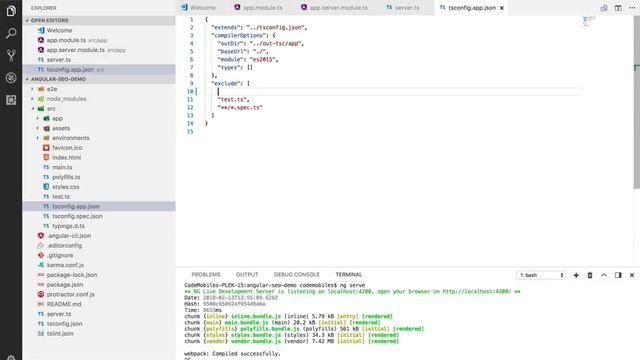
Task: Open styles.css in the file tree
Action: (x=99, y=187)
